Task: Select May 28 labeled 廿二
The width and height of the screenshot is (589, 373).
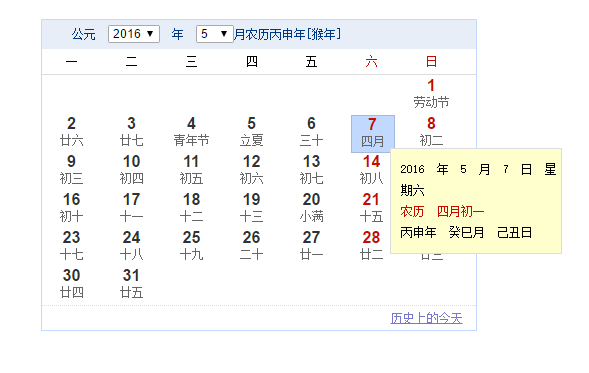Action: [371, 246]
